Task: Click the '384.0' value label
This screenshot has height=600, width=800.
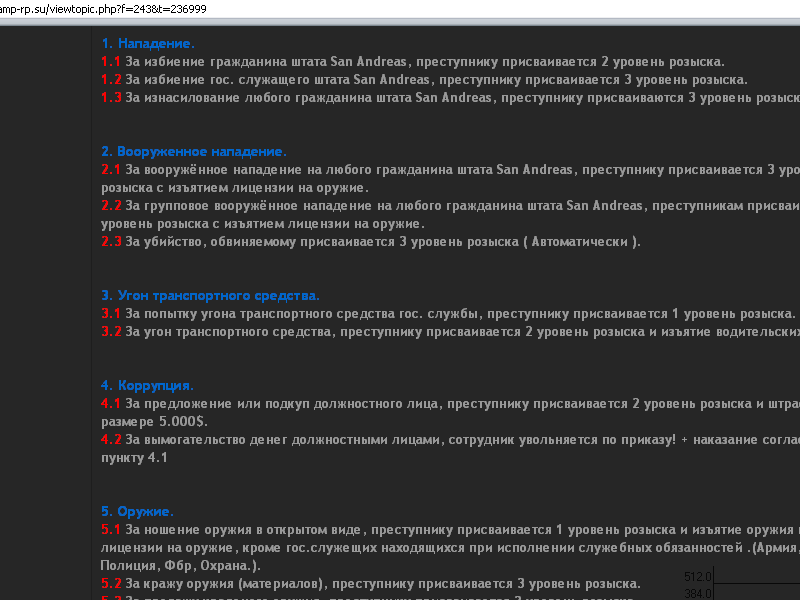Action: point(697,594)
